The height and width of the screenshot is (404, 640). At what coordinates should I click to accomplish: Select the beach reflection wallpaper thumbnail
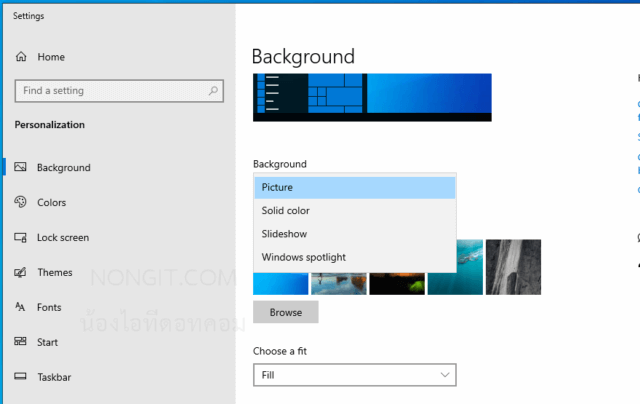point(339,284)
